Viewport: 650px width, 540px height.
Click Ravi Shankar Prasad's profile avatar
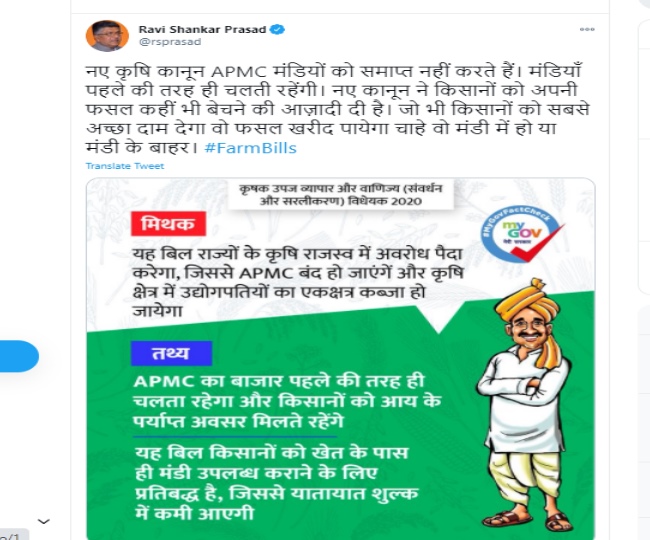tap(107, 36)
